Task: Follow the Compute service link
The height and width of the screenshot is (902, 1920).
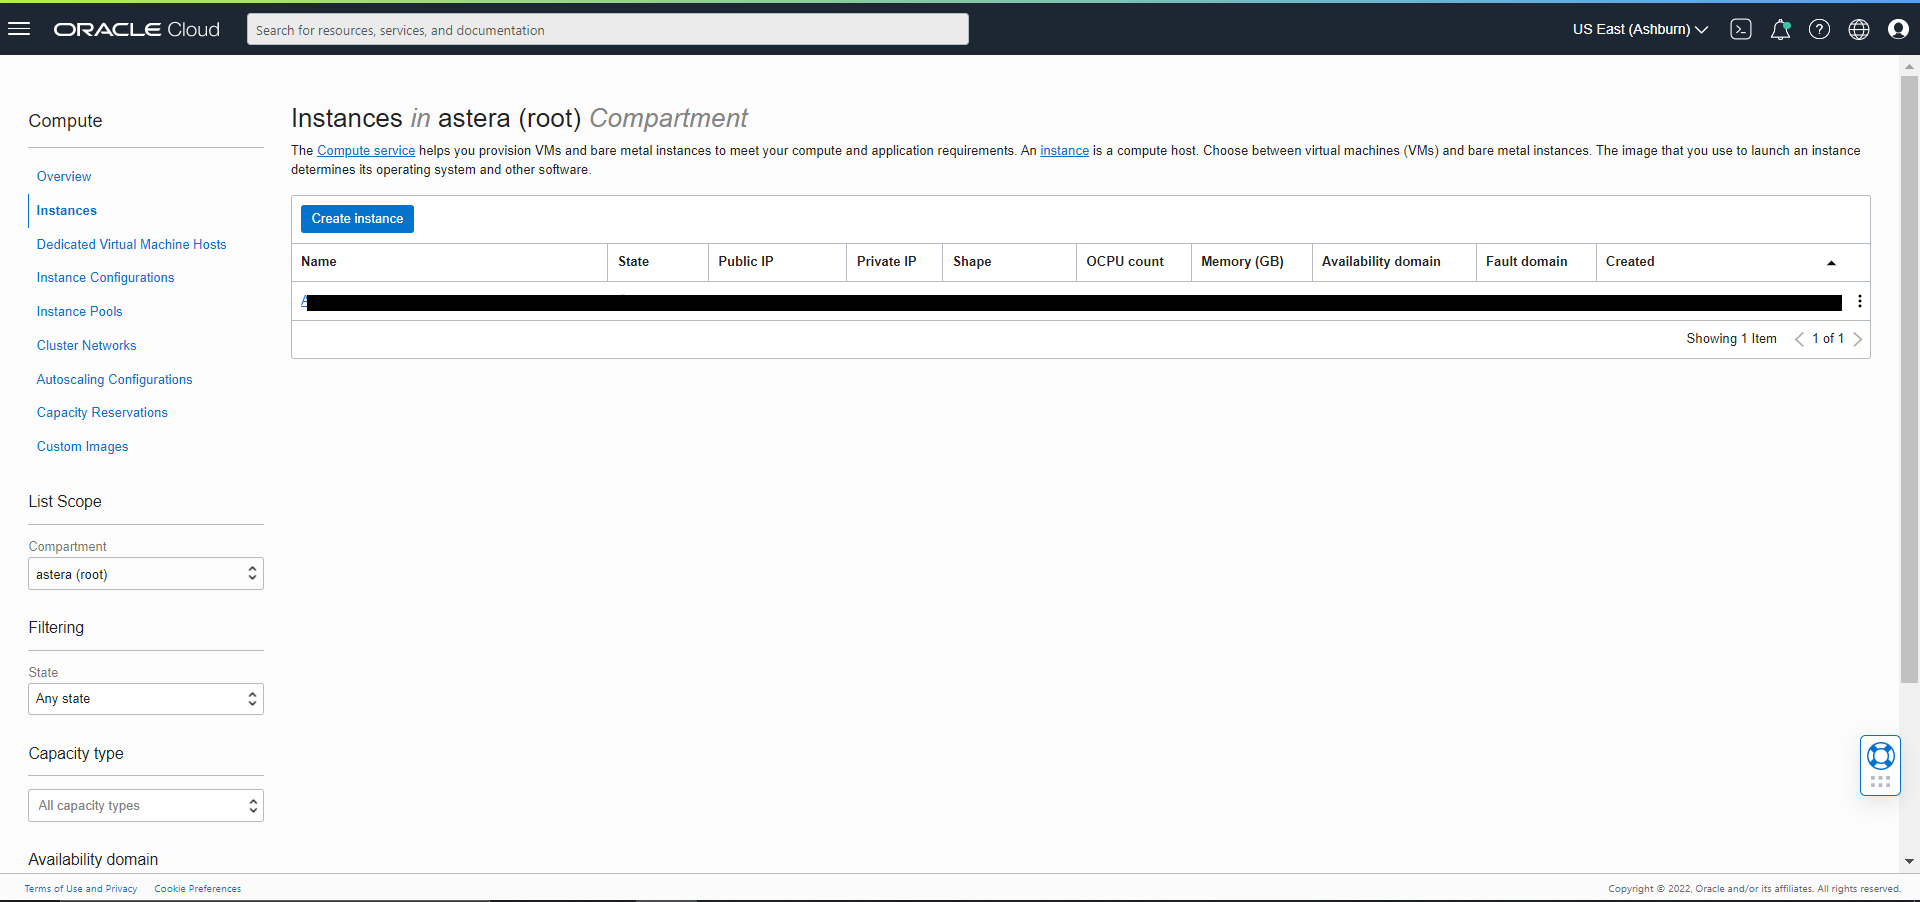Action: [366, 151]
